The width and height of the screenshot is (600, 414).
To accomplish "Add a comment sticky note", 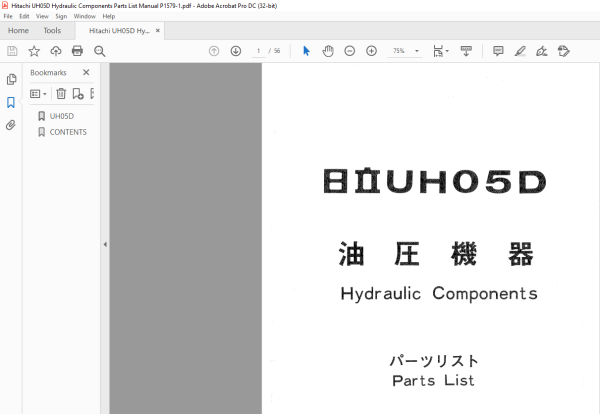I will [x=498, y=51].
